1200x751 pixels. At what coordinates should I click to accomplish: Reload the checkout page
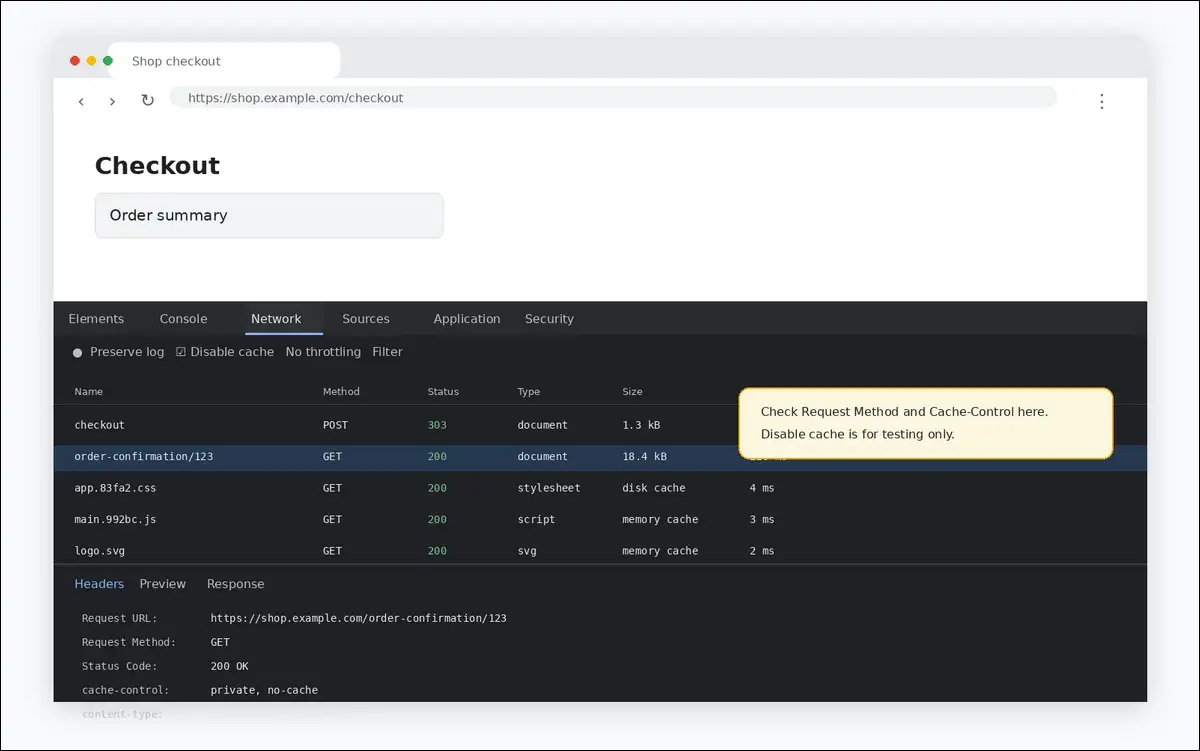click(147, 101)
